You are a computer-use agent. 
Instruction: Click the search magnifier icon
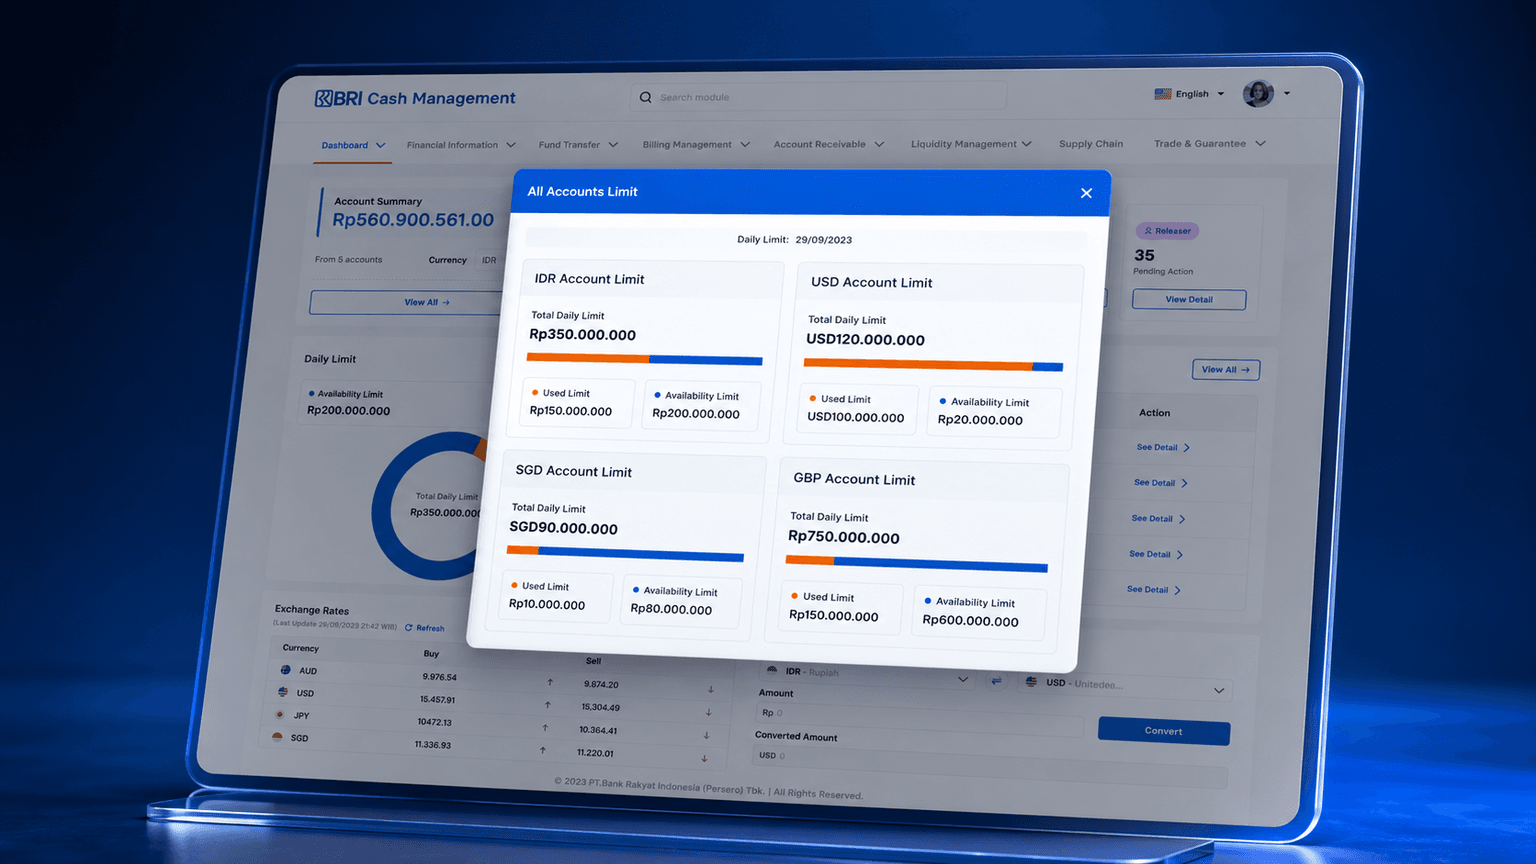[x=645, y=97]
